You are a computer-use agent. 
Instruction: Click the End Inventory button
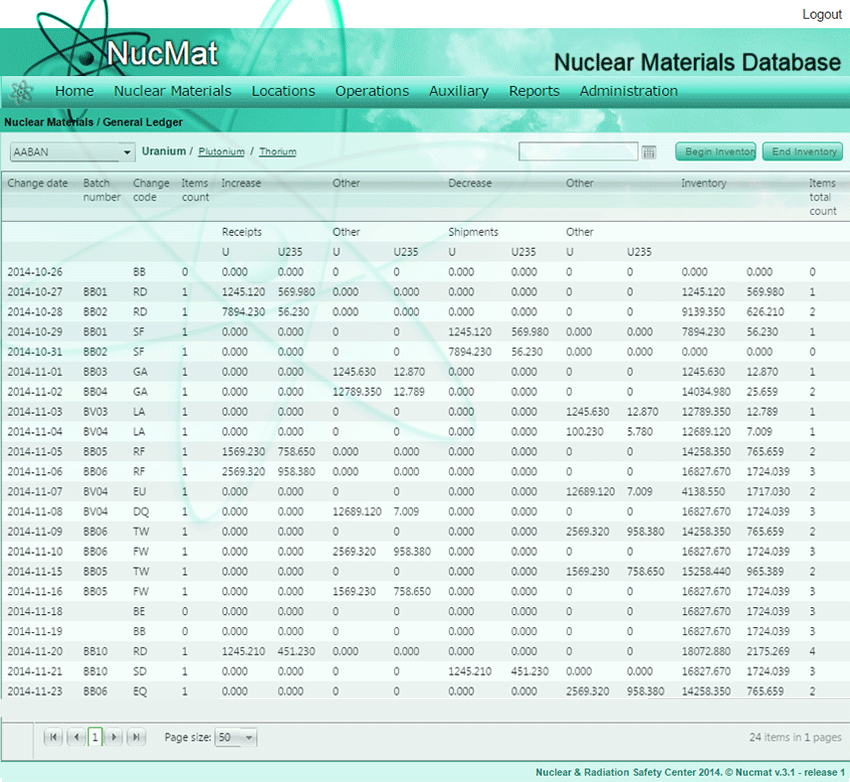tap(803, 152)
